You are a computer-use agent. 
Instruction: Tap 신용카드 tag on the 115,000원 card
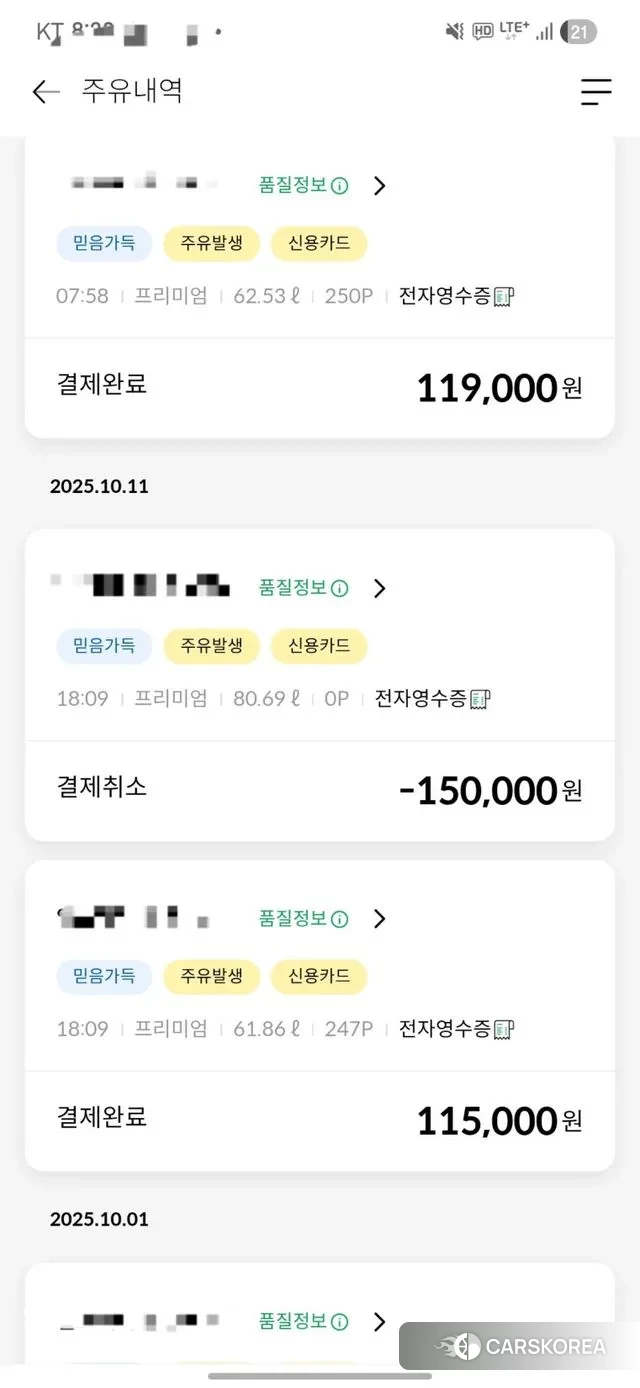click(319, 977)
